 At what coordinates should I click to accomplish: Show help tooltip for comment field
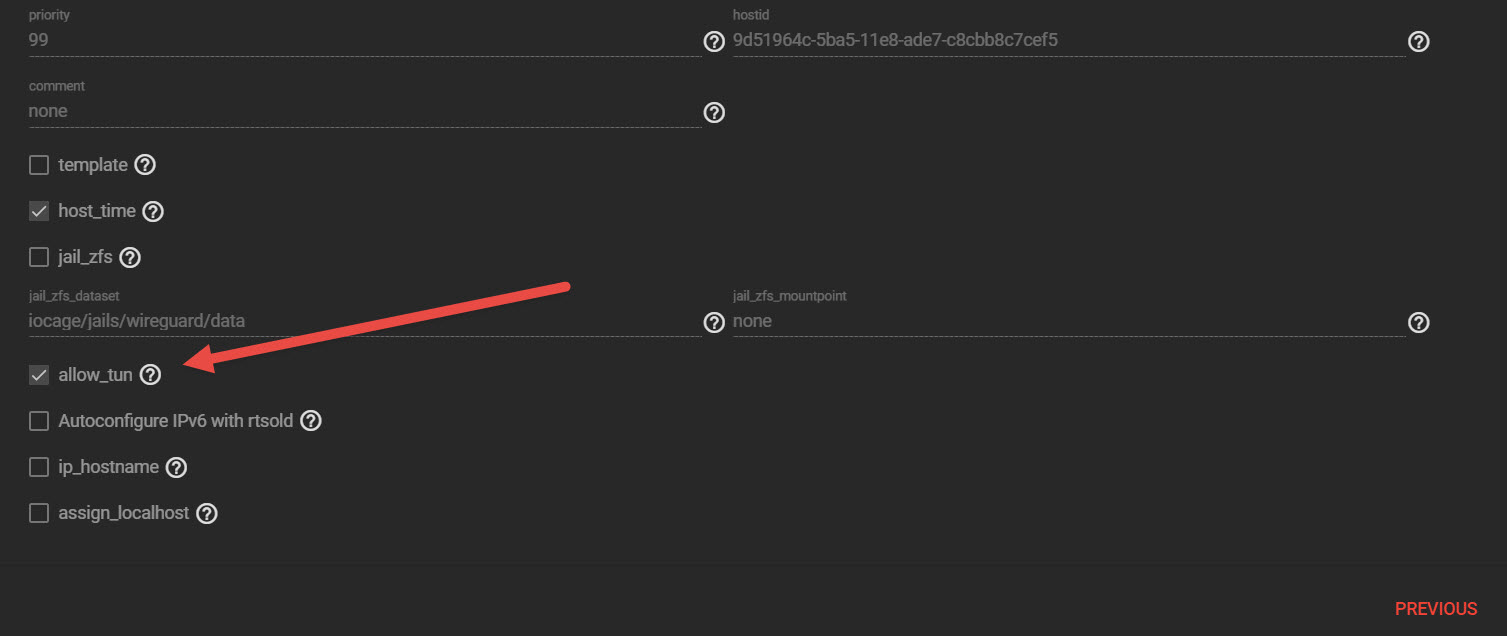pyautogui.click(x=714, y=113)
